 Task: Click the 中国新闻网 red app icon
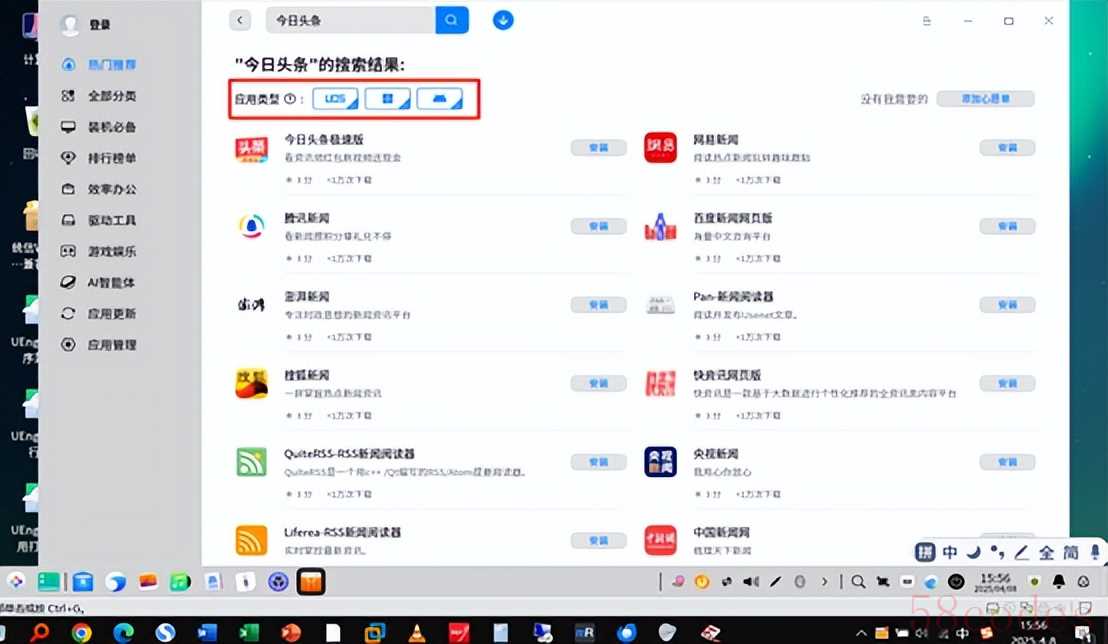click(x=660, y=540)
